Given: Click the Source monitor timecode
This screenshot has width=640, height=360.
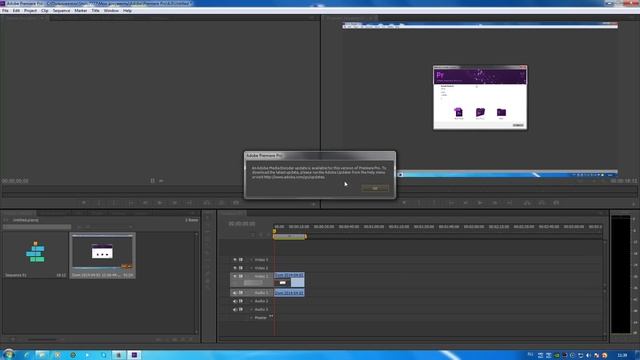Looking at the screenshot, I should [15, 181].
